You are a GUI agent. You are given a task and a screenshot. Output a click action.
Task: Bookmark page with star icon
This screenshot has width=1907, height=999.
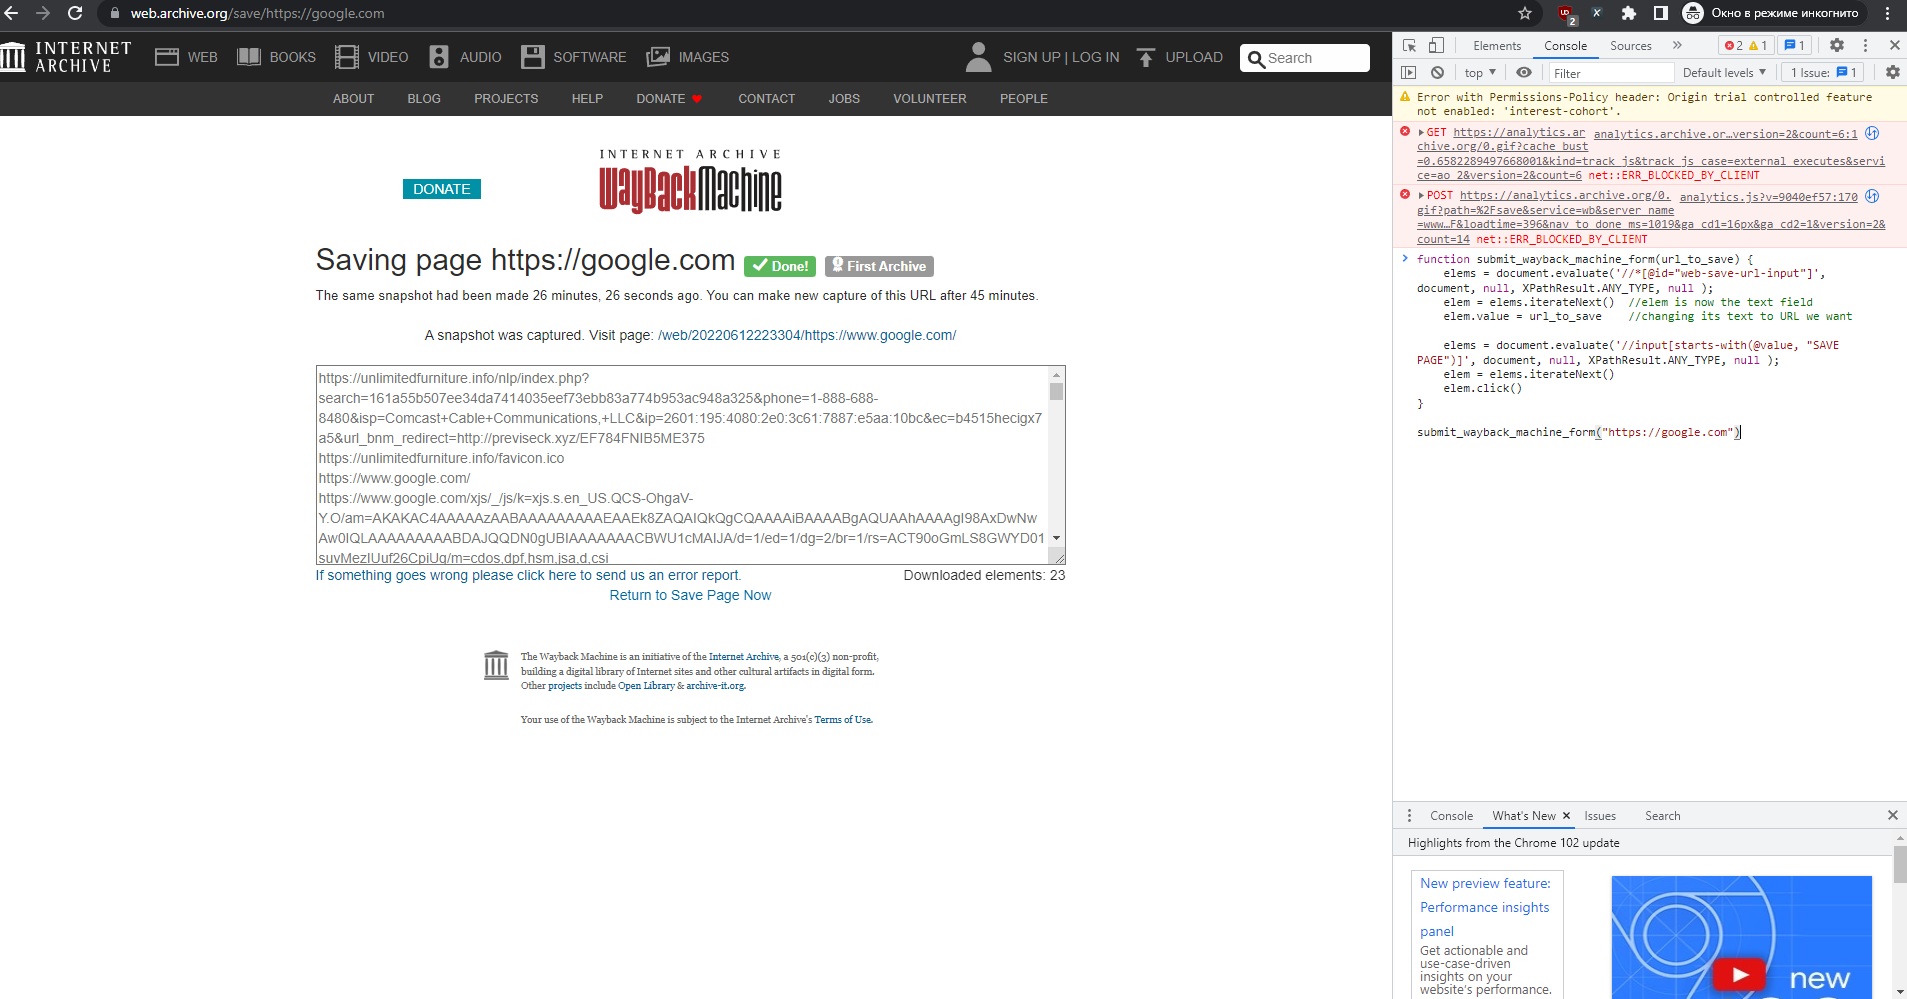[1524, 13]
